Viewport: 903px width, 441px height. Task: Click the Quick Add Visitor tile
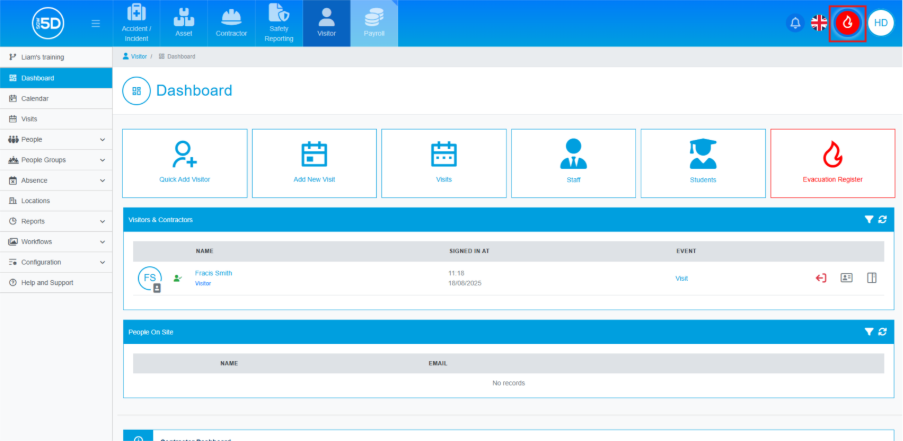coord(185,164)
